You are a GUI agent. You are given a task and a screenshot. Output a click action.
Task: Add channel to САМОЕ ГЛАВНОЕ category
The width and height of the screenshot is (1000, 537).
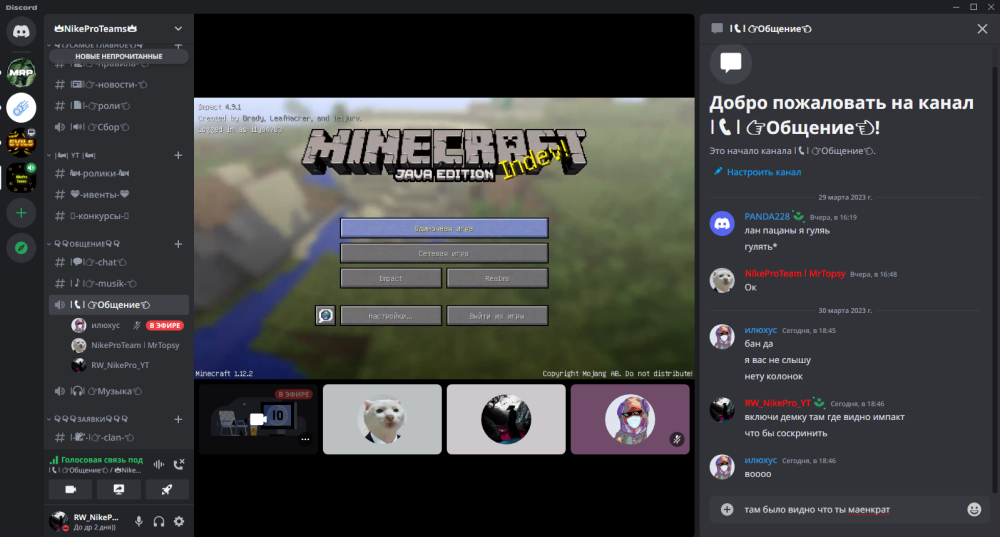(x=179, y=45)
